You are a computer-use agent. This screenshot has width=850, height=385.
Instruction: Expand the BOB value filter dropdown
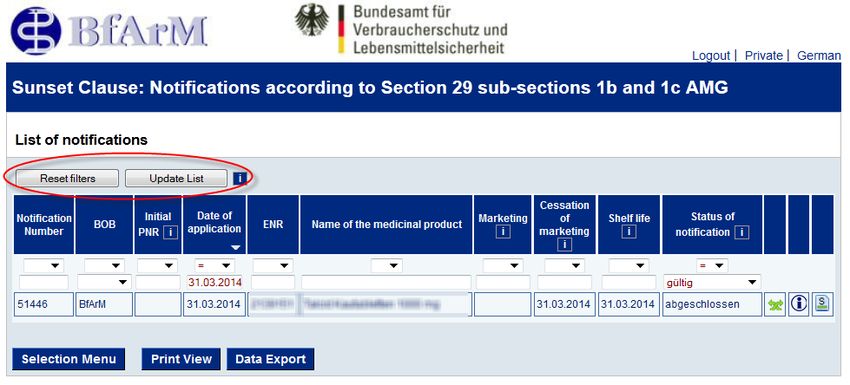coord(105,283)
